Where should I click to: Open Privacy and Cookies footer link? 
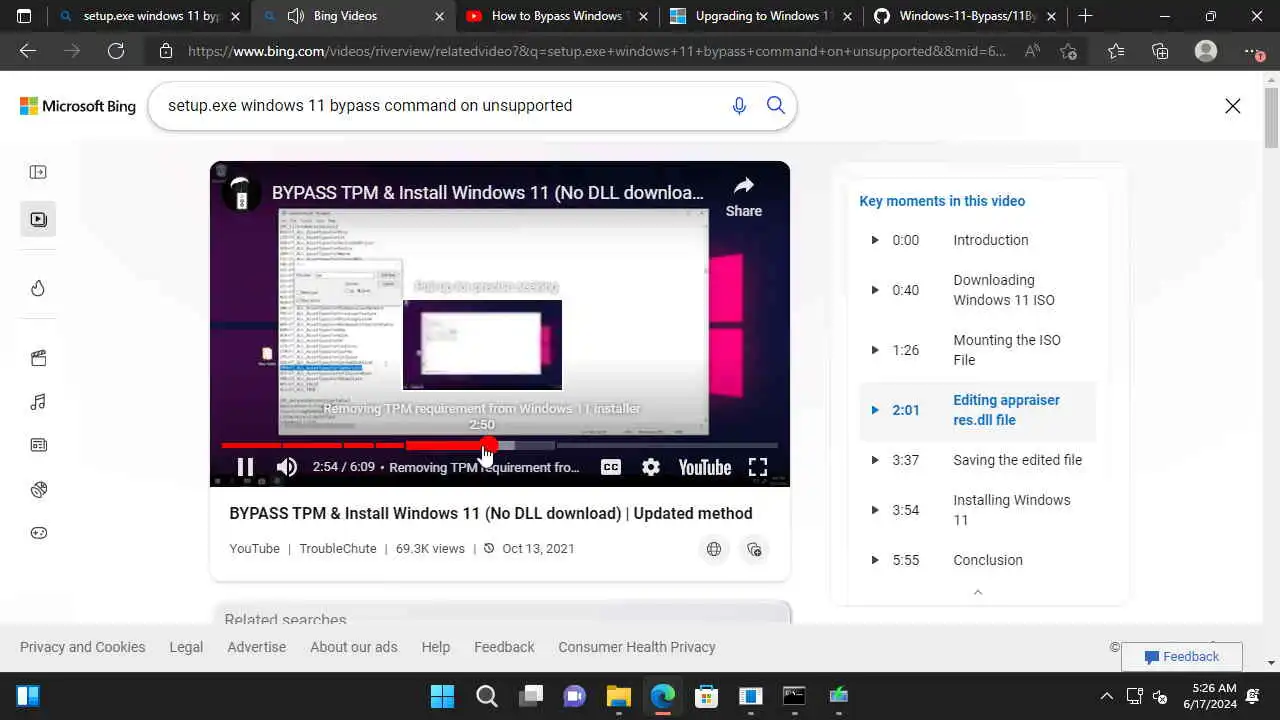[83, 647]
